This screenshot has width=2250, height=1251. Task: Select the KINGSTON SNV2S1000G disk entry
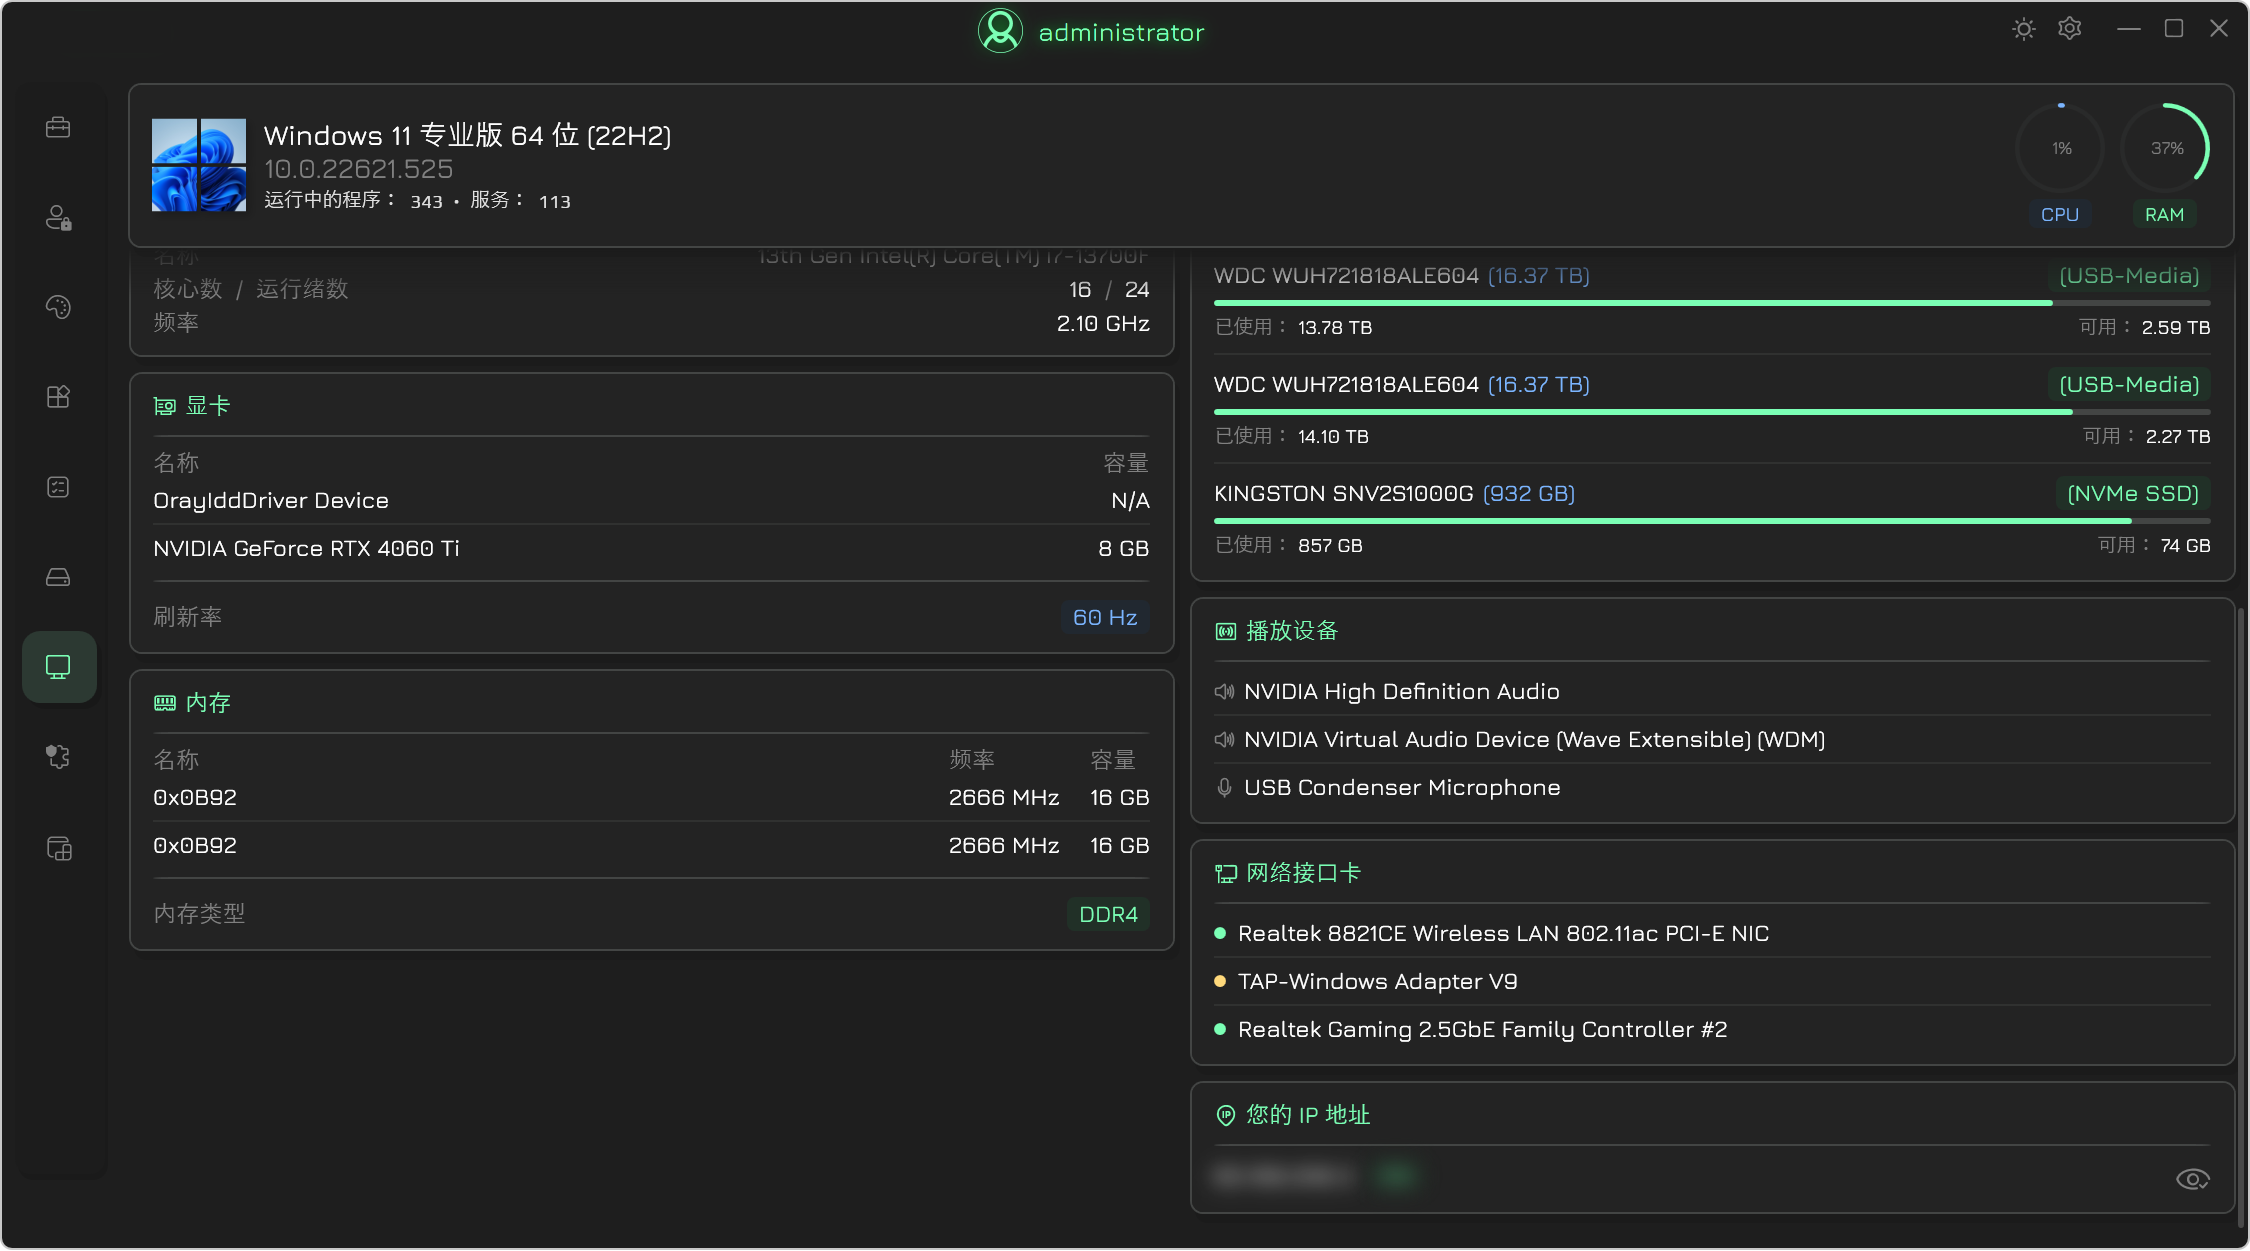(1712, 518)
